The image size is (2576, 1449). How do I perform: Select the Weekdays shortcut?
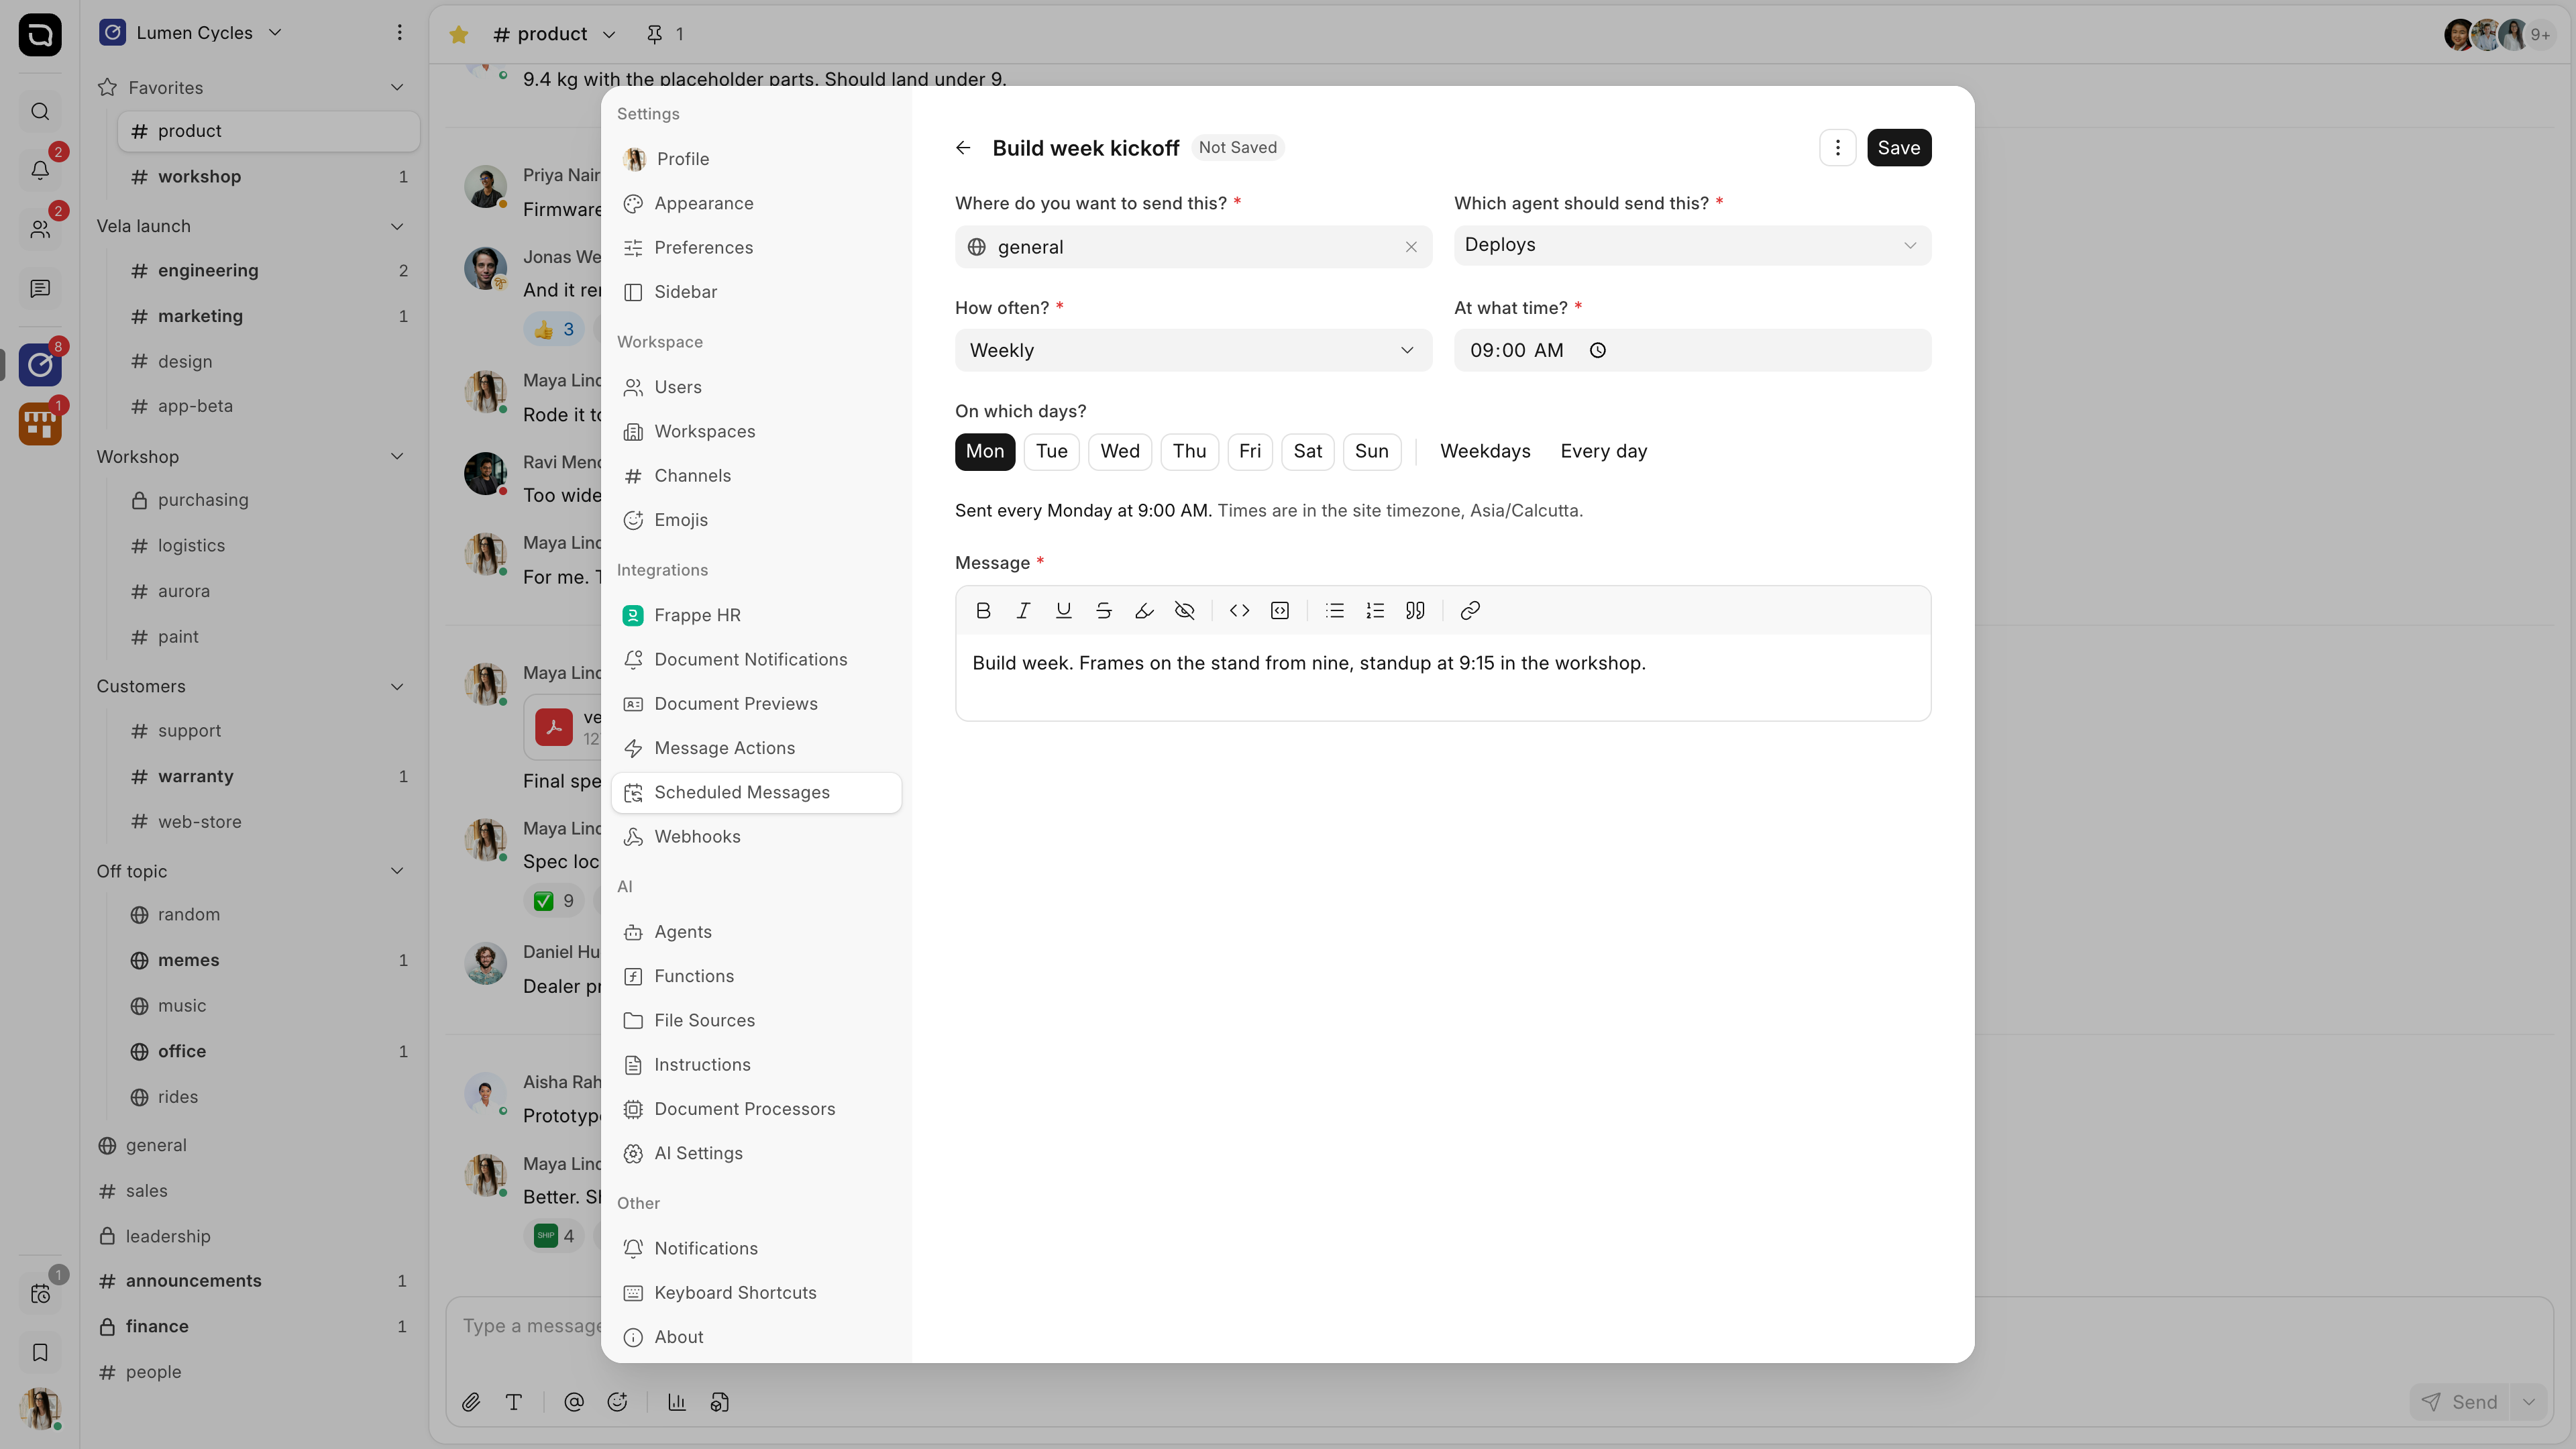1485,451
